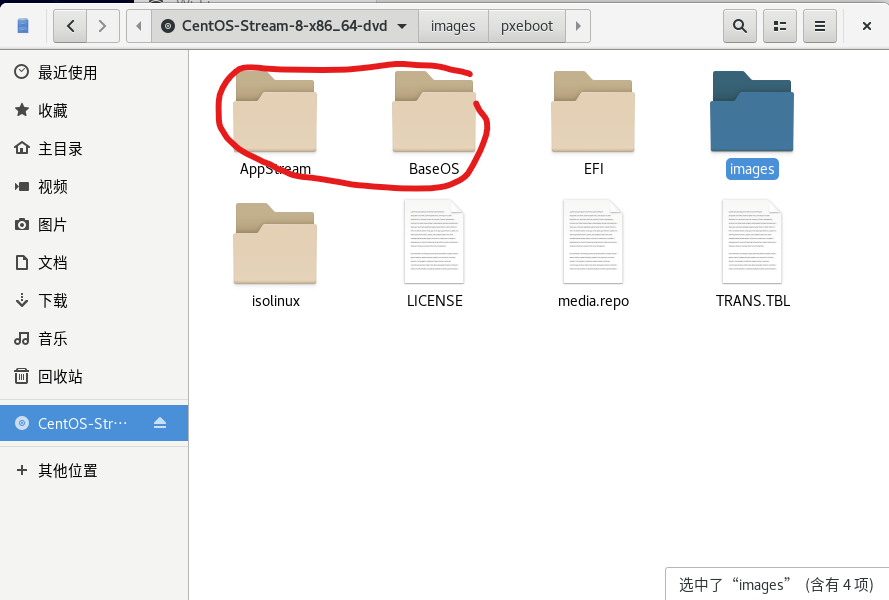Open 文档 documents folder in sidebar

pos(94,263)
